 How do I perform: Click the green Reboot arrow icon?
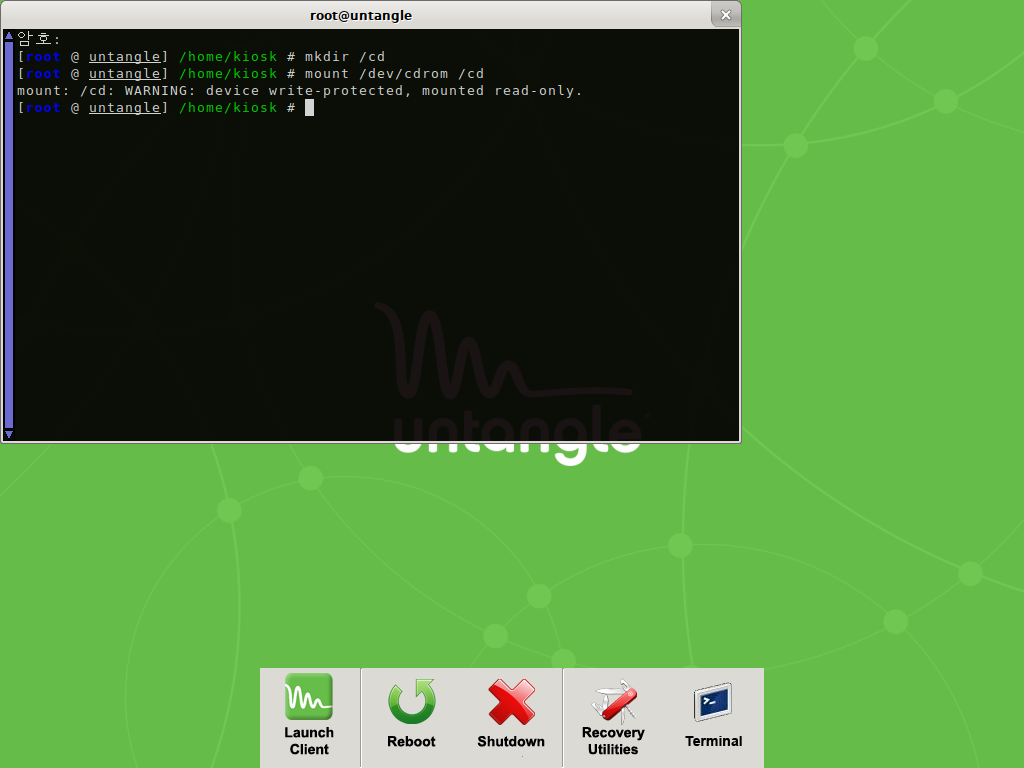pyautogui.click(x=411, y=701)
